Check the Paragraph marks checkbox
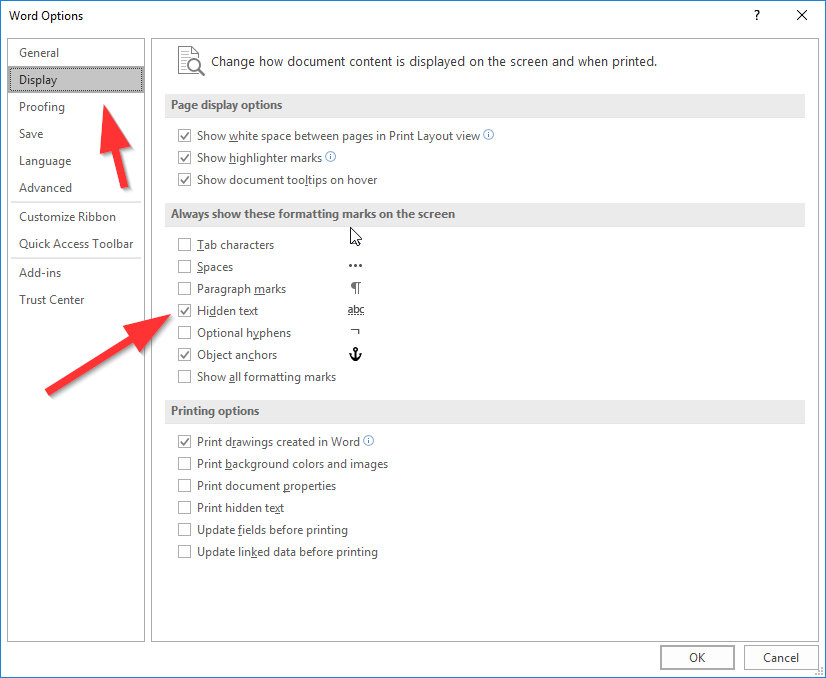 coord(184,289)
